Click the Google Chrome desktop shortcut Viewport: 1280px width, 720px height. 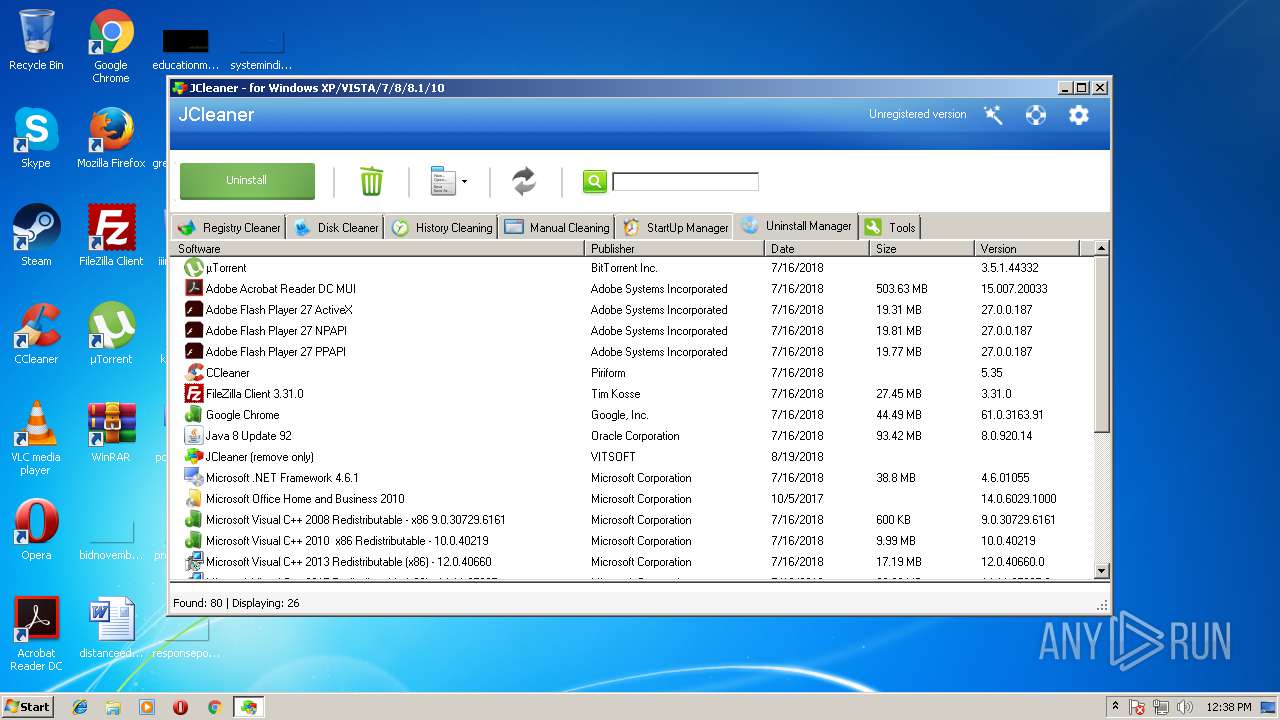tap(111, 46)
